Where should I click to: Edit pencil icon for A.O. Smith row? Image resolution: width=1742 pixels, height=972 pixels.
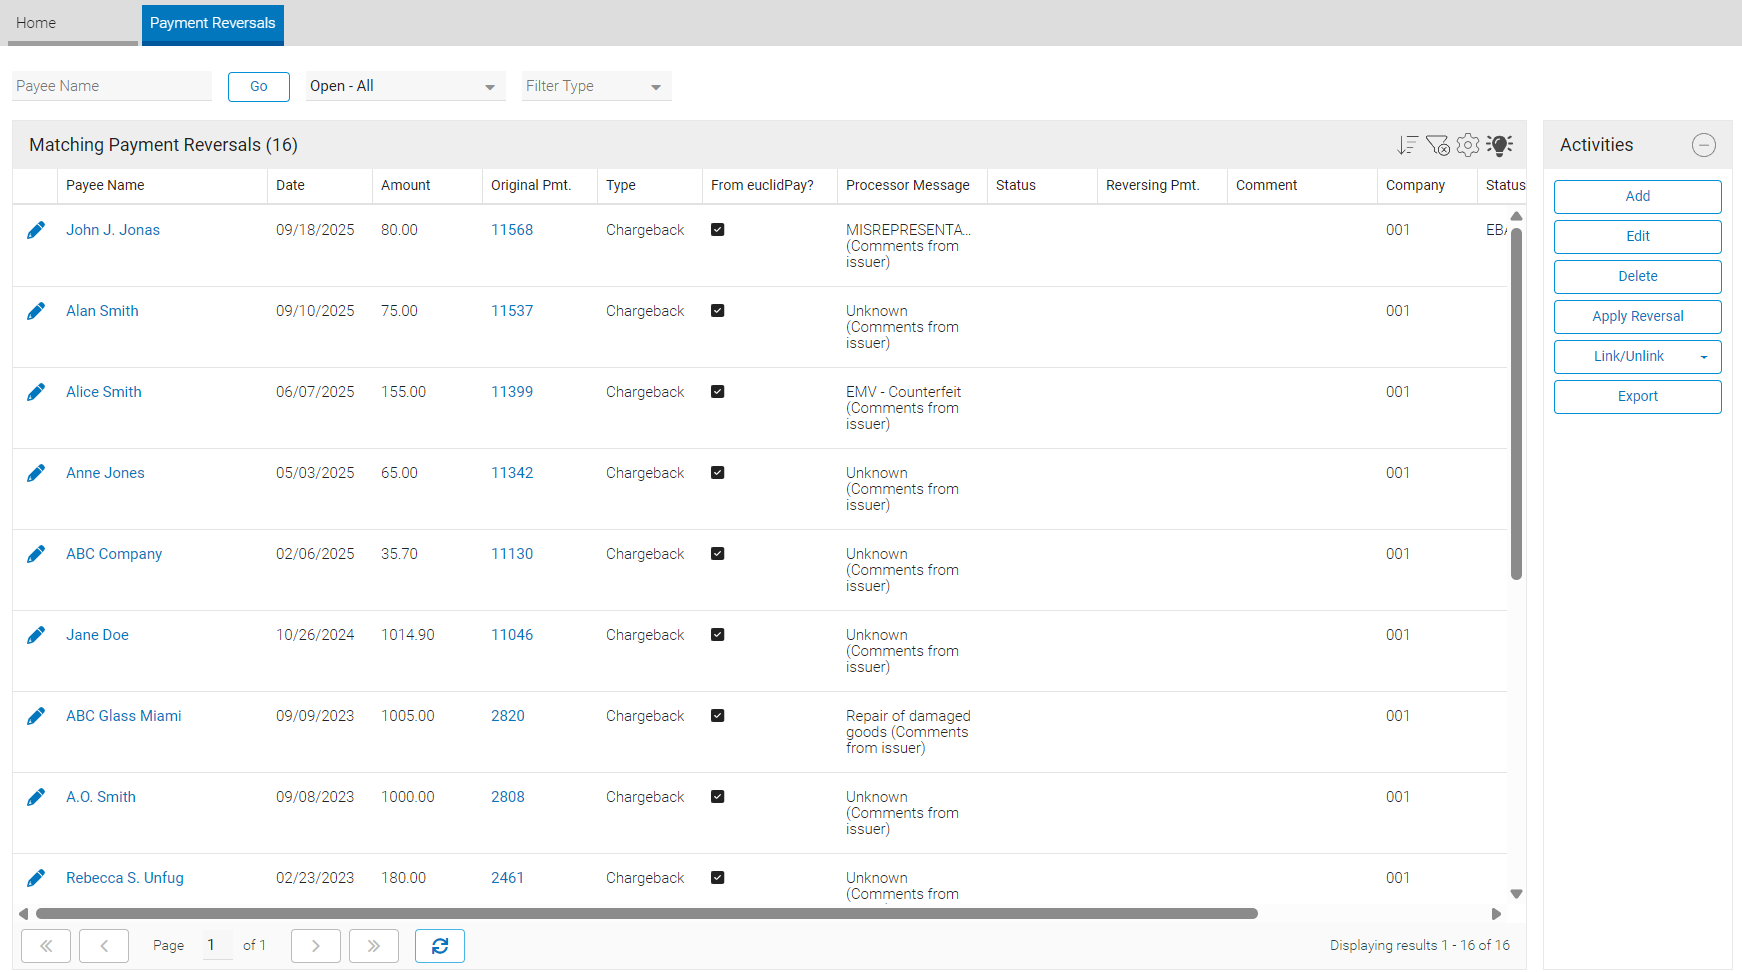36,797
